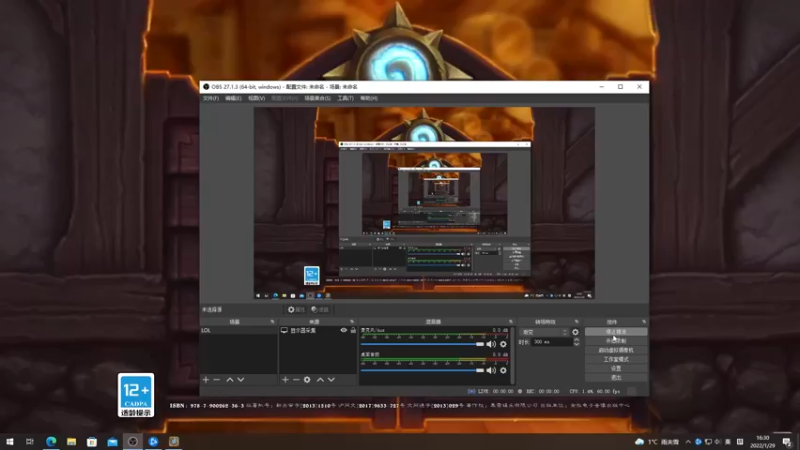Select the LOL scene
The height and width of the screenshot is (450, 800).
[x=239, y=330]
